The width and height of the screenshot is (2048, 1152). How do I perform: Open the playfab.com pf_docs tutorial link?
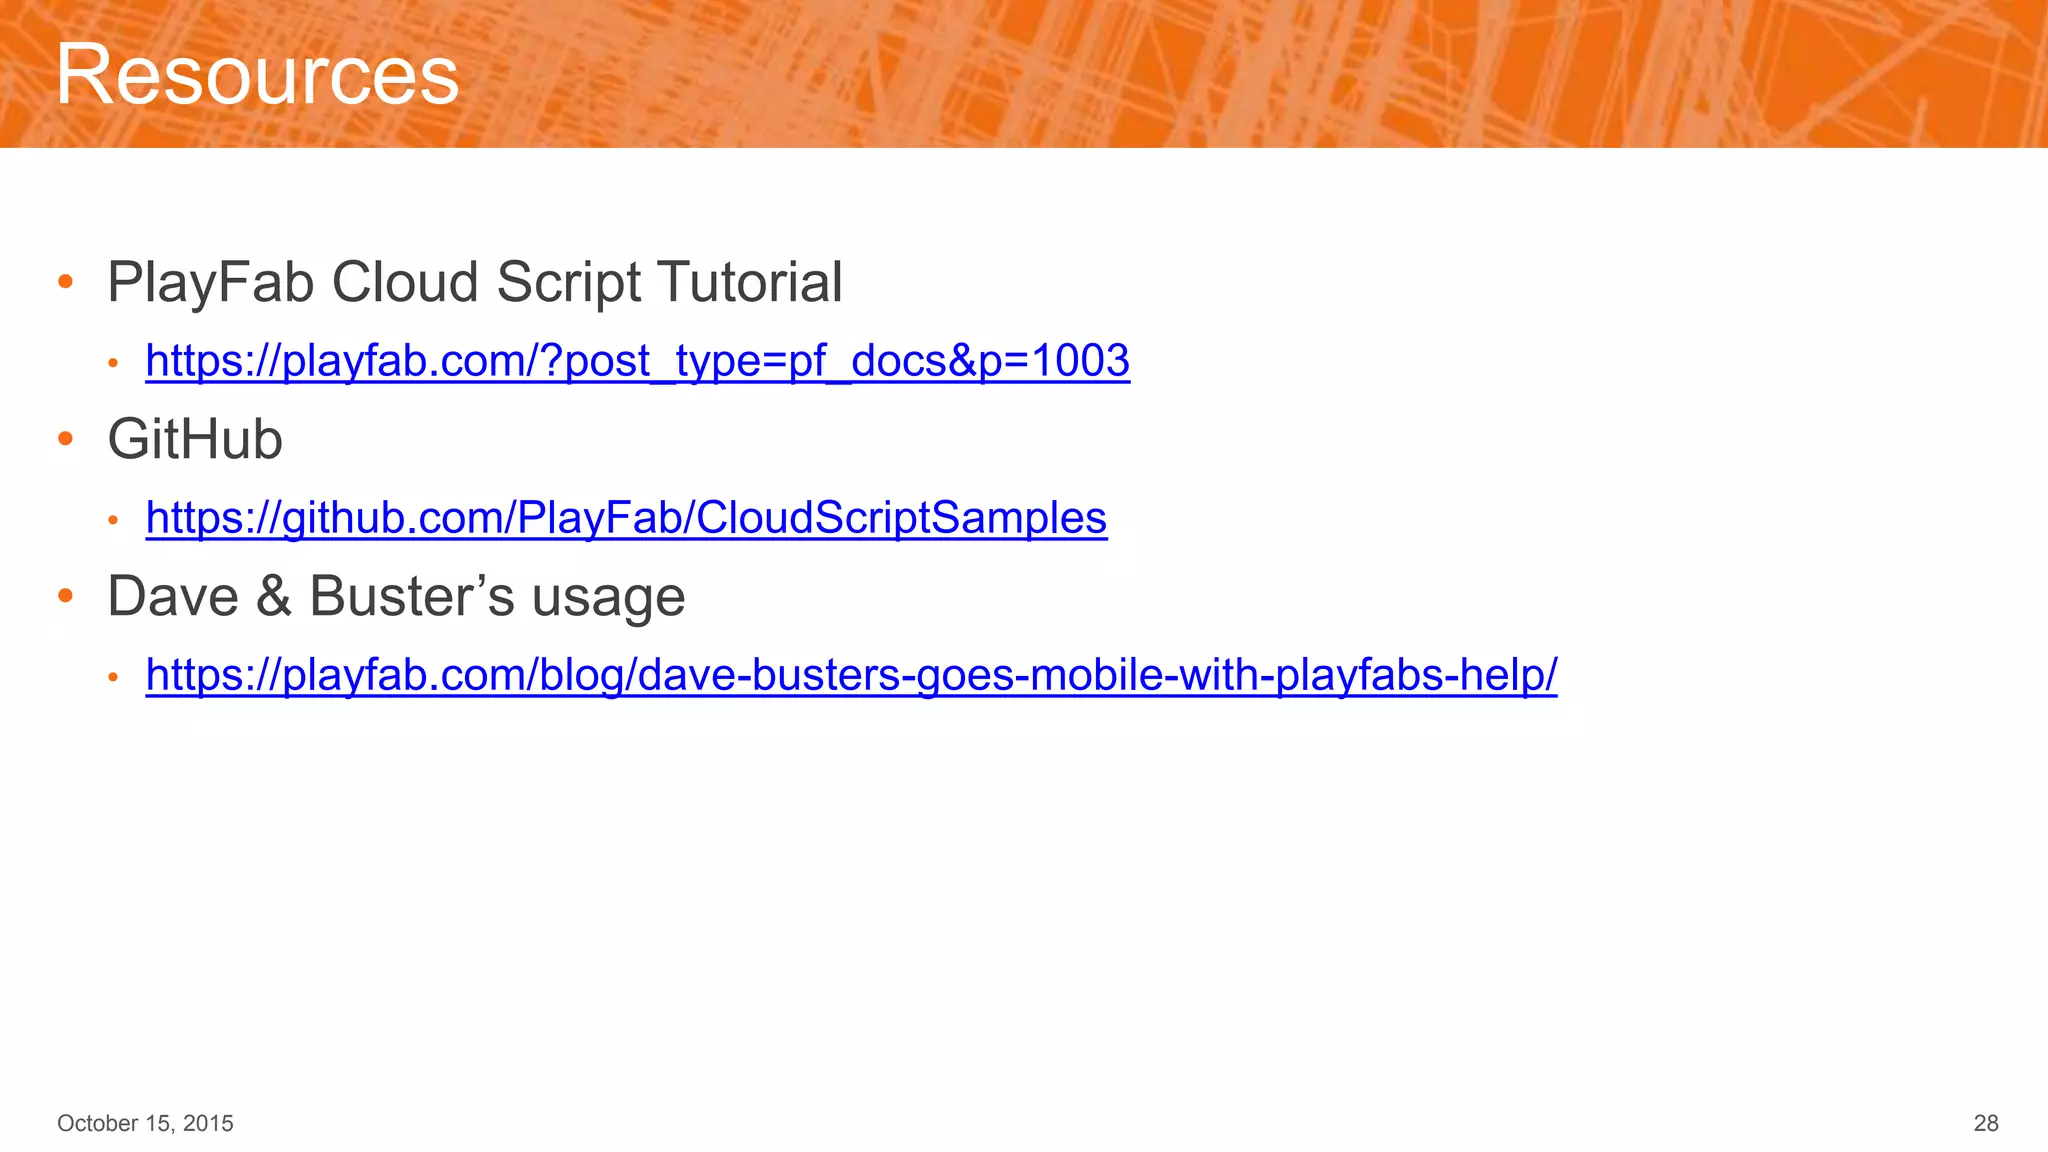(637, 361)
